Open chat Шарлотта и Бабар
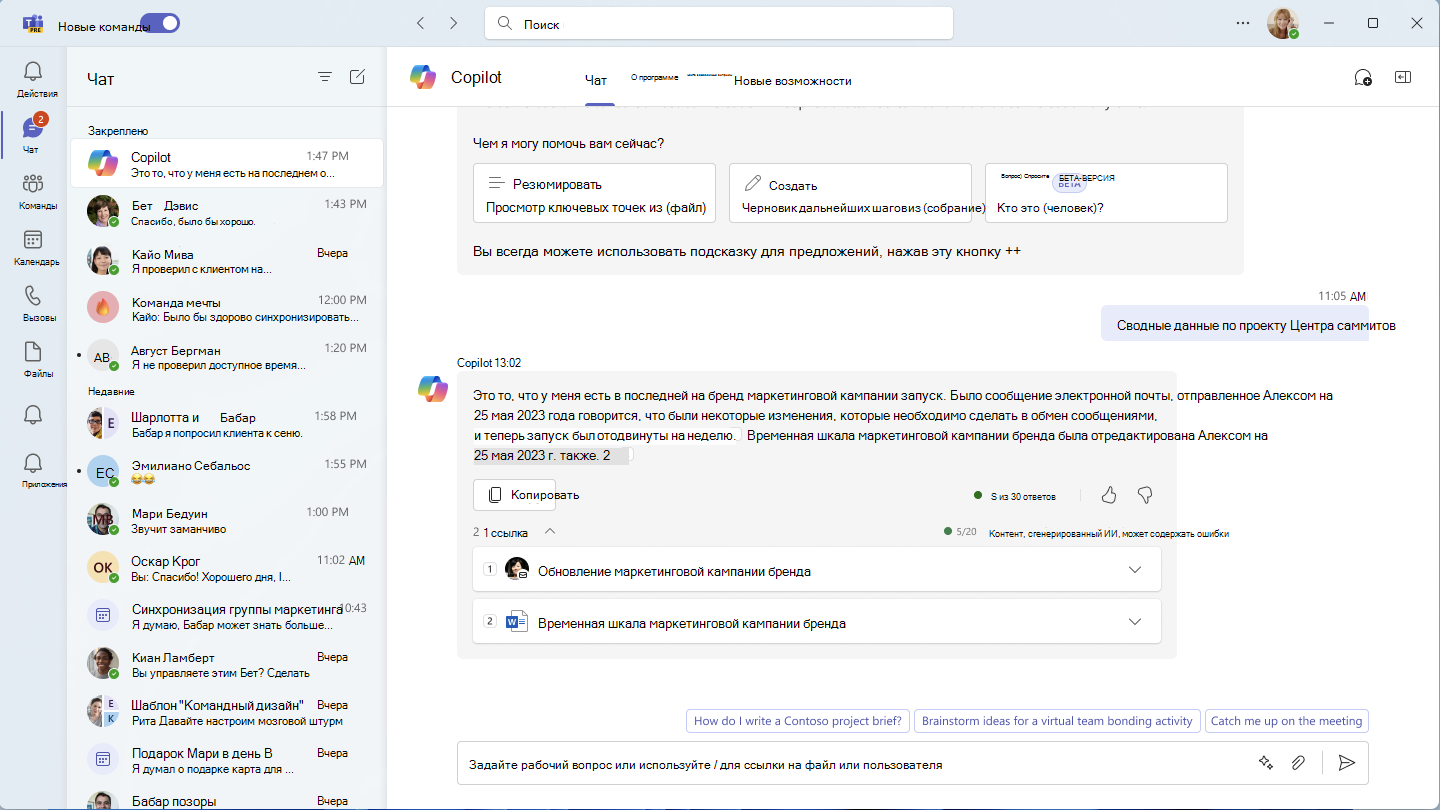 pos(227,424)
